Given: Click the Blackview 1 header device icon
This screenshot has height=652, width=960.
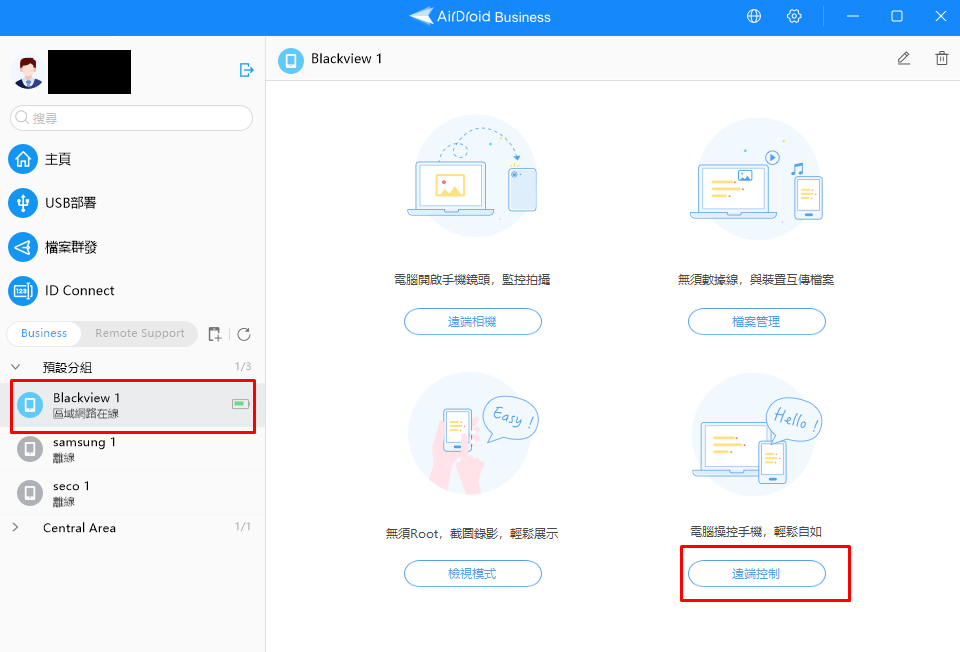Looking at the screenshot, I should coord(291,61).
